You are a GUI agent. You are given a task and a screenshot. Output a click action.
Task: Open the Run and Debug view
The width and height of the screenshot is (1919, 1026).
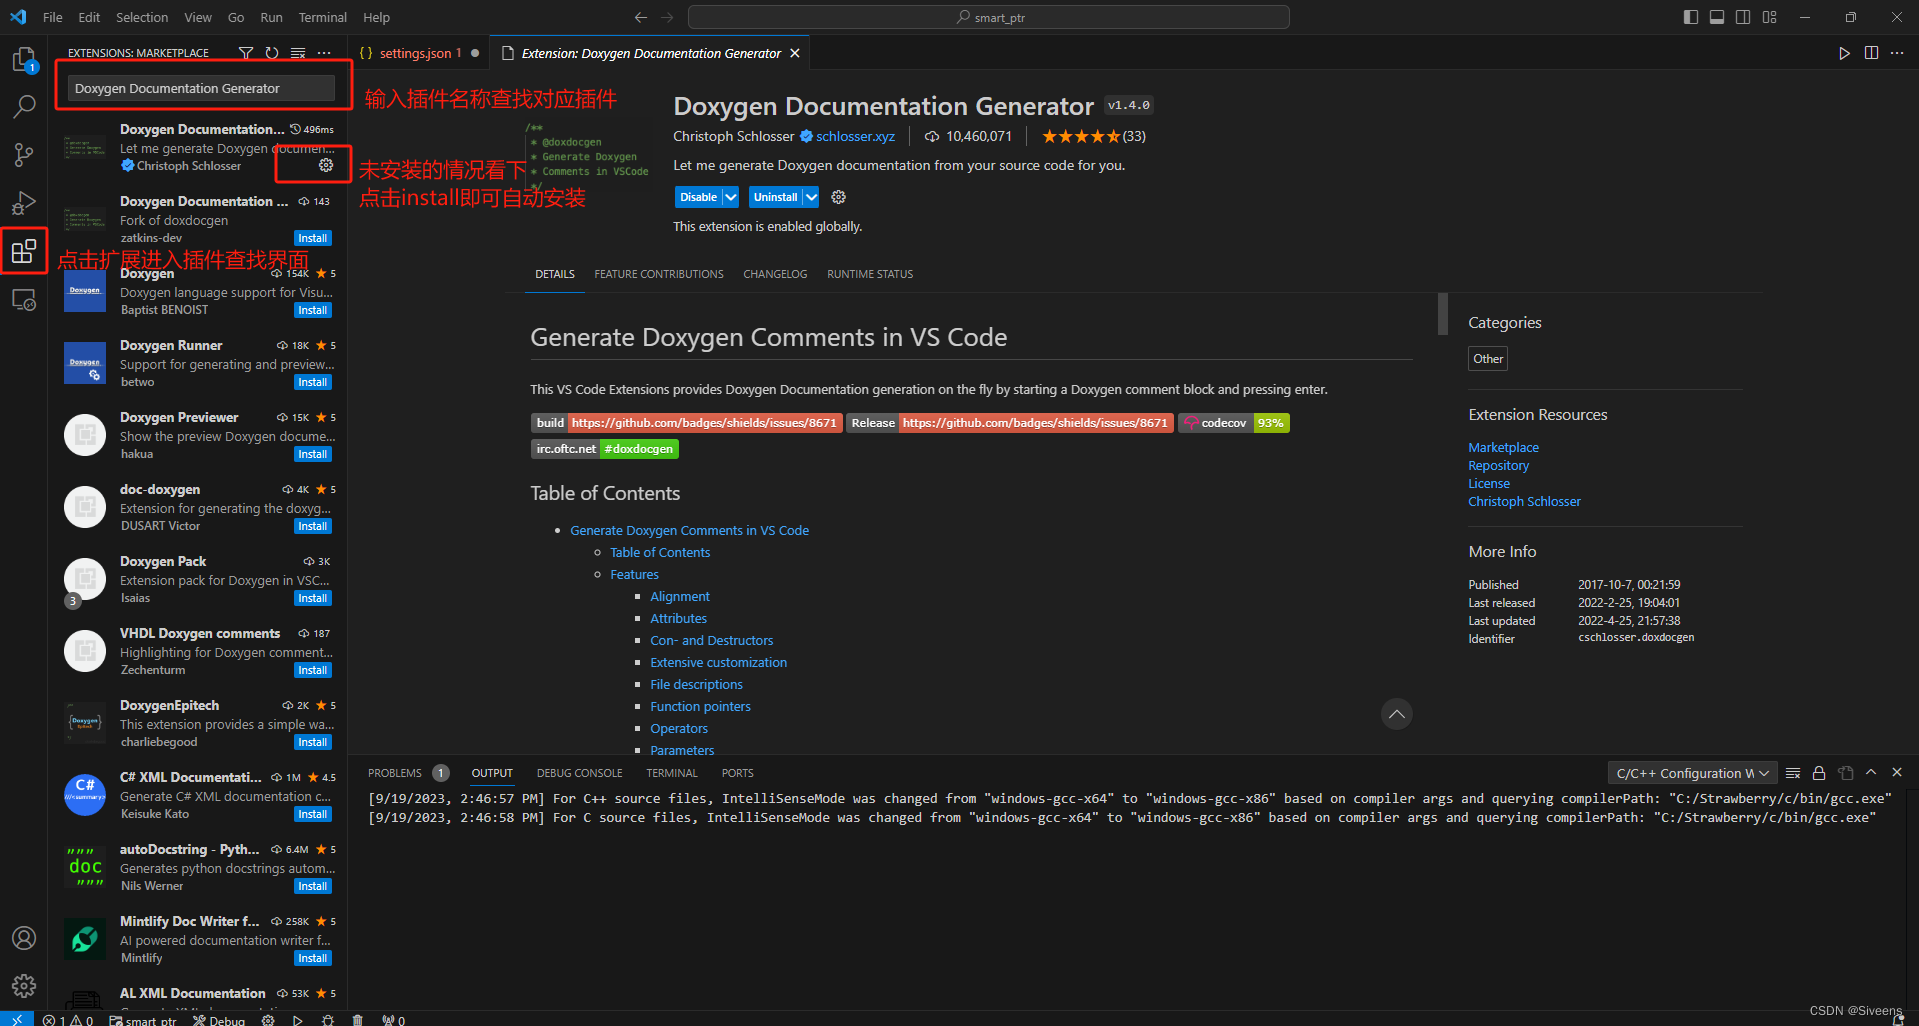click(24, 203)
